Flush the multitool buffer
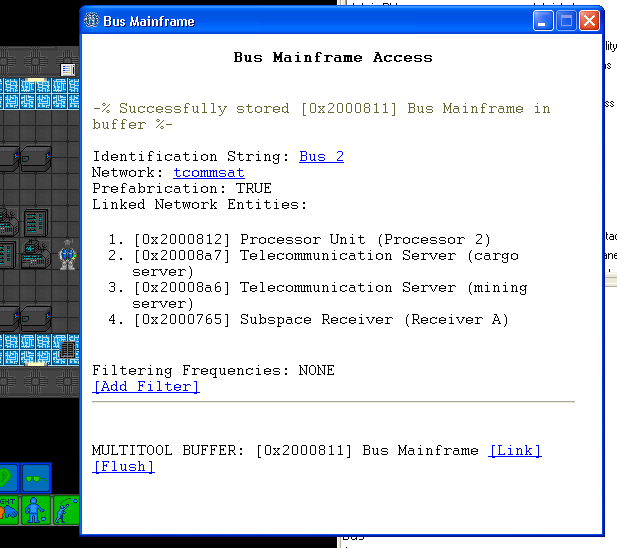 (x=123, y=467)
